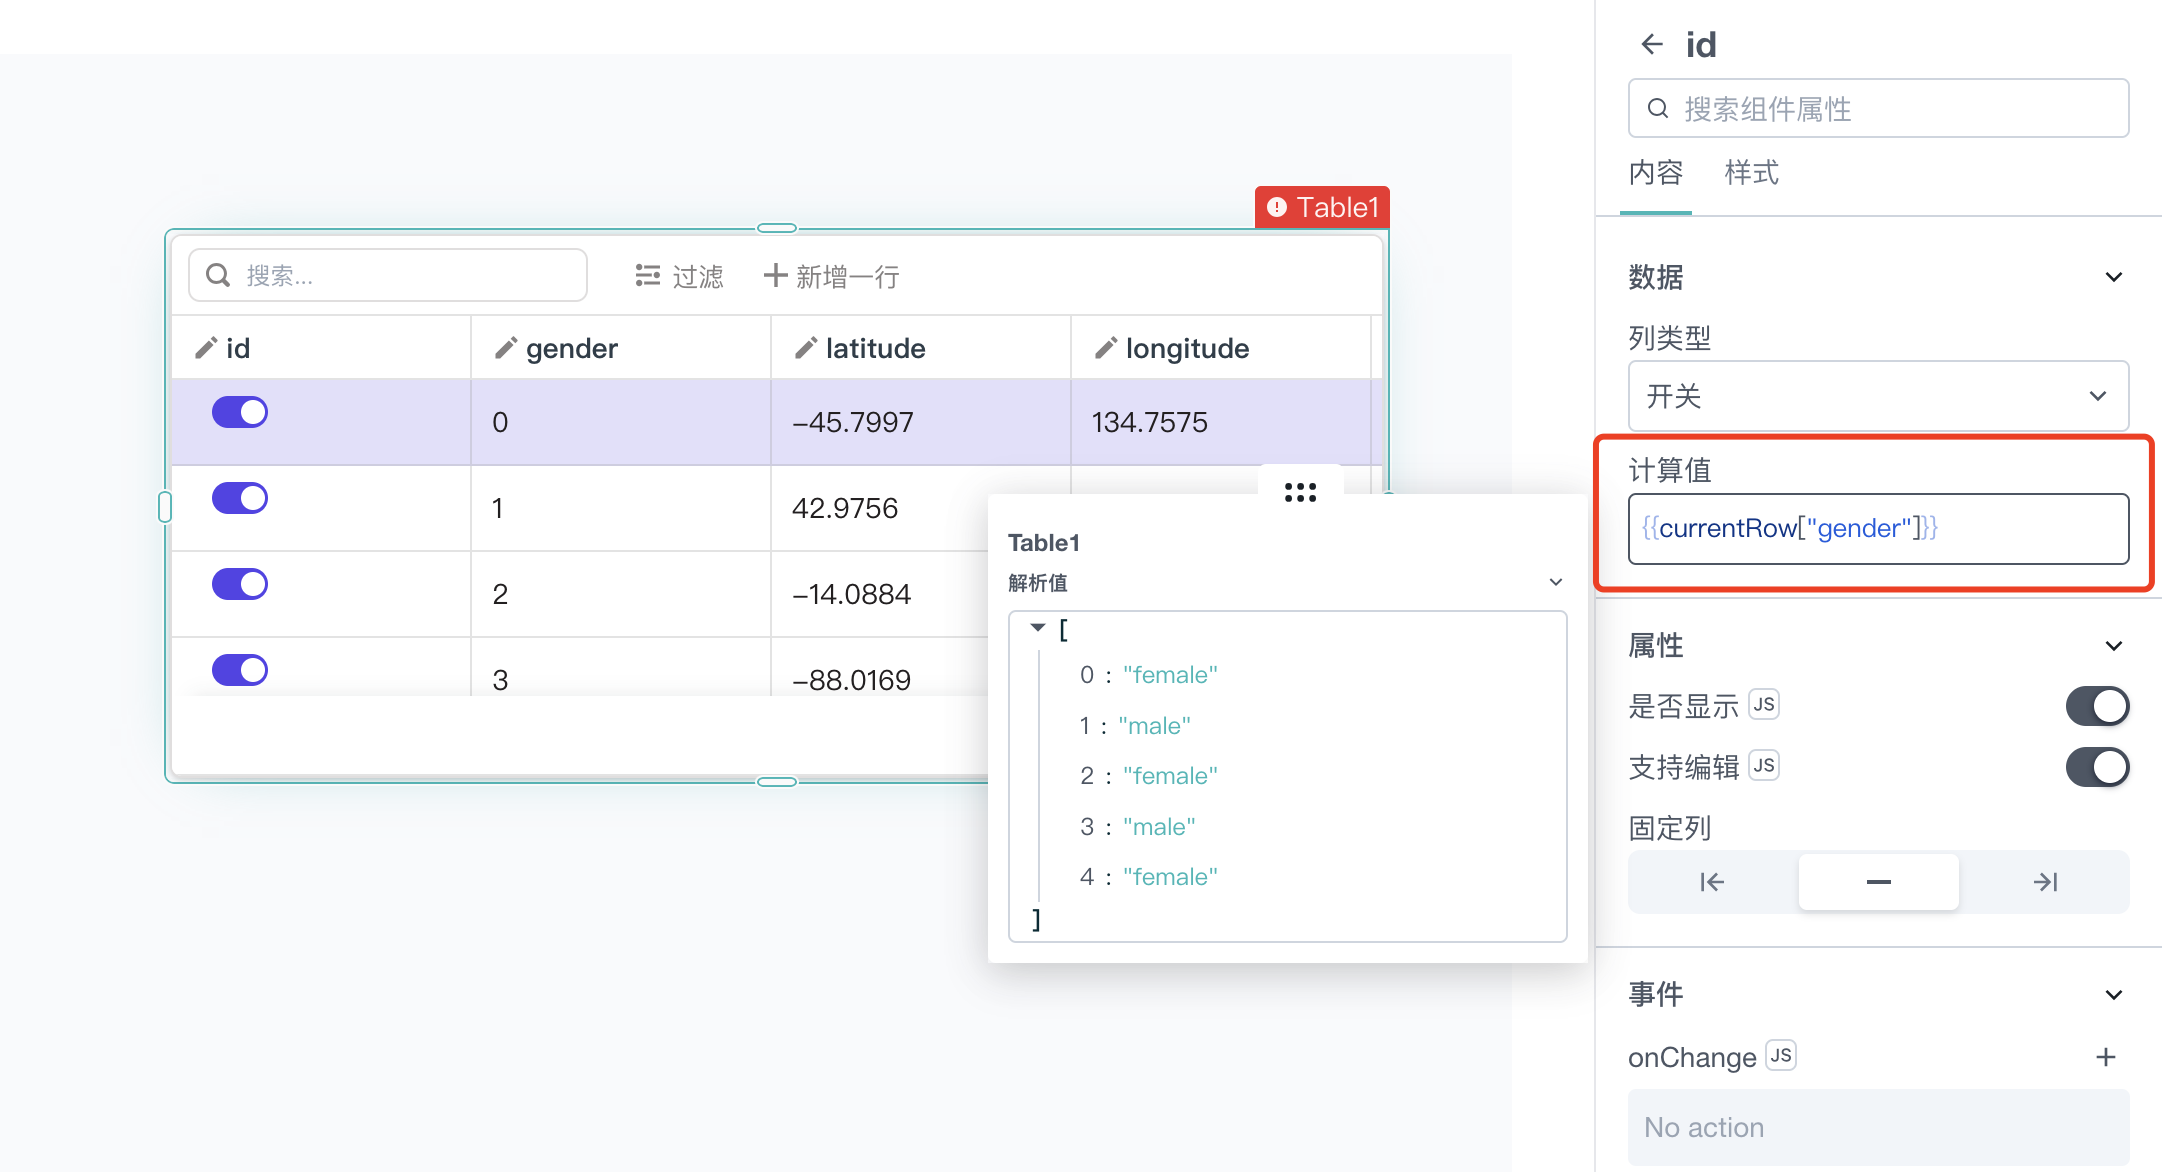Click parsed value 3 : "male"
This screenshot has height=1172, width=2168.
coord(1137,827)
